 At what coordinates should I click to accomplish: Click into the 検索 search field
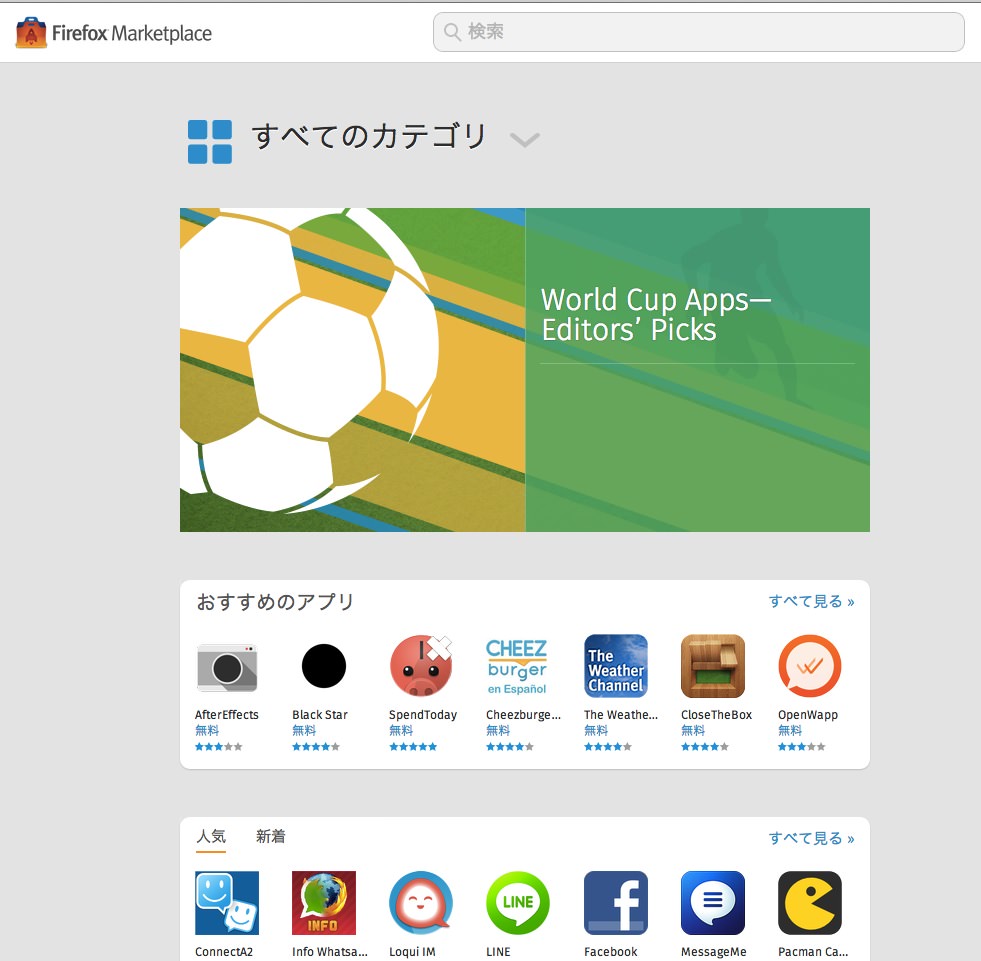(698, 32)
